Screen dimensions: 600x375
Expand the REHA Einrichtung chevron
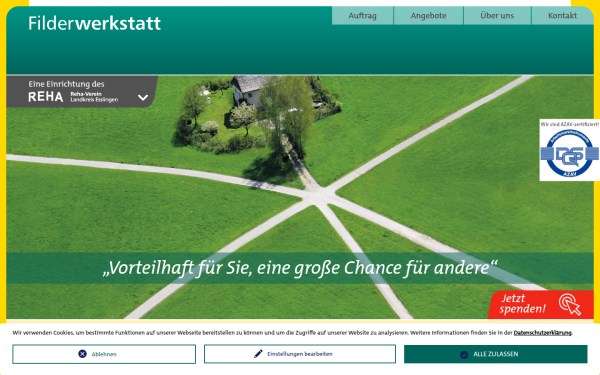(x=143, y=98)
